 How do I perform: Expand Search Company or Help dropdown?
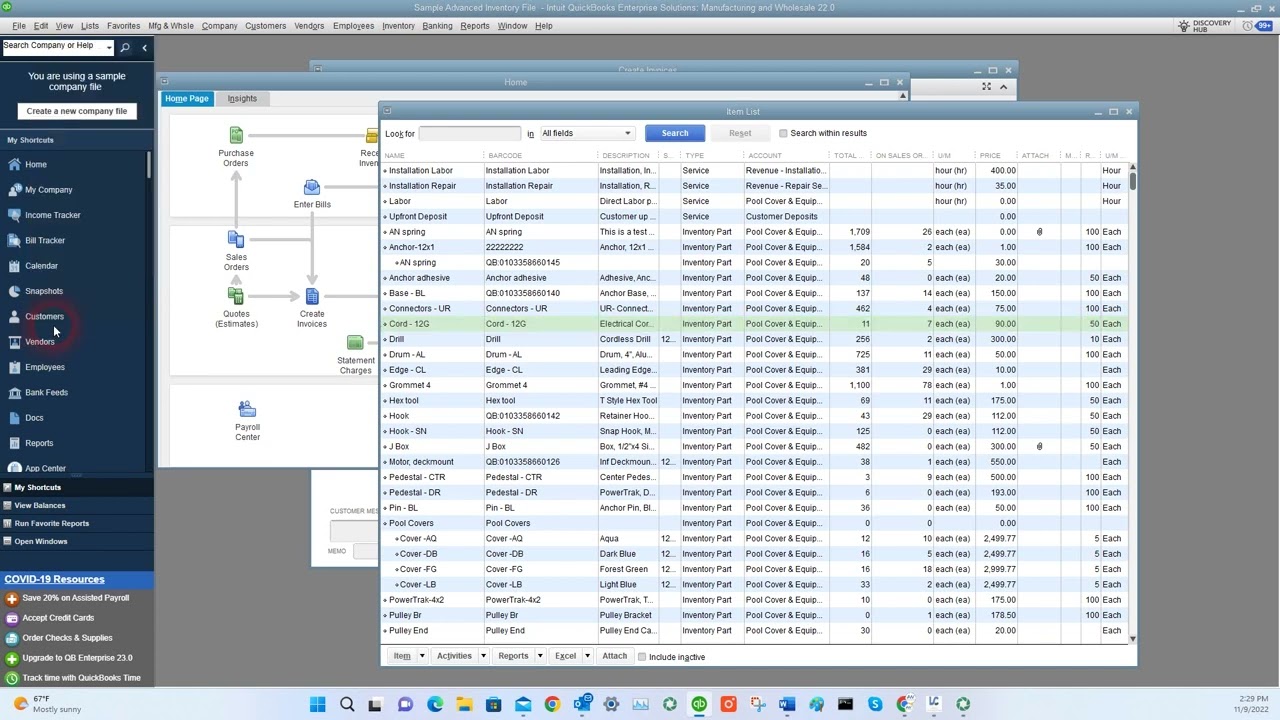coord(108,47)
